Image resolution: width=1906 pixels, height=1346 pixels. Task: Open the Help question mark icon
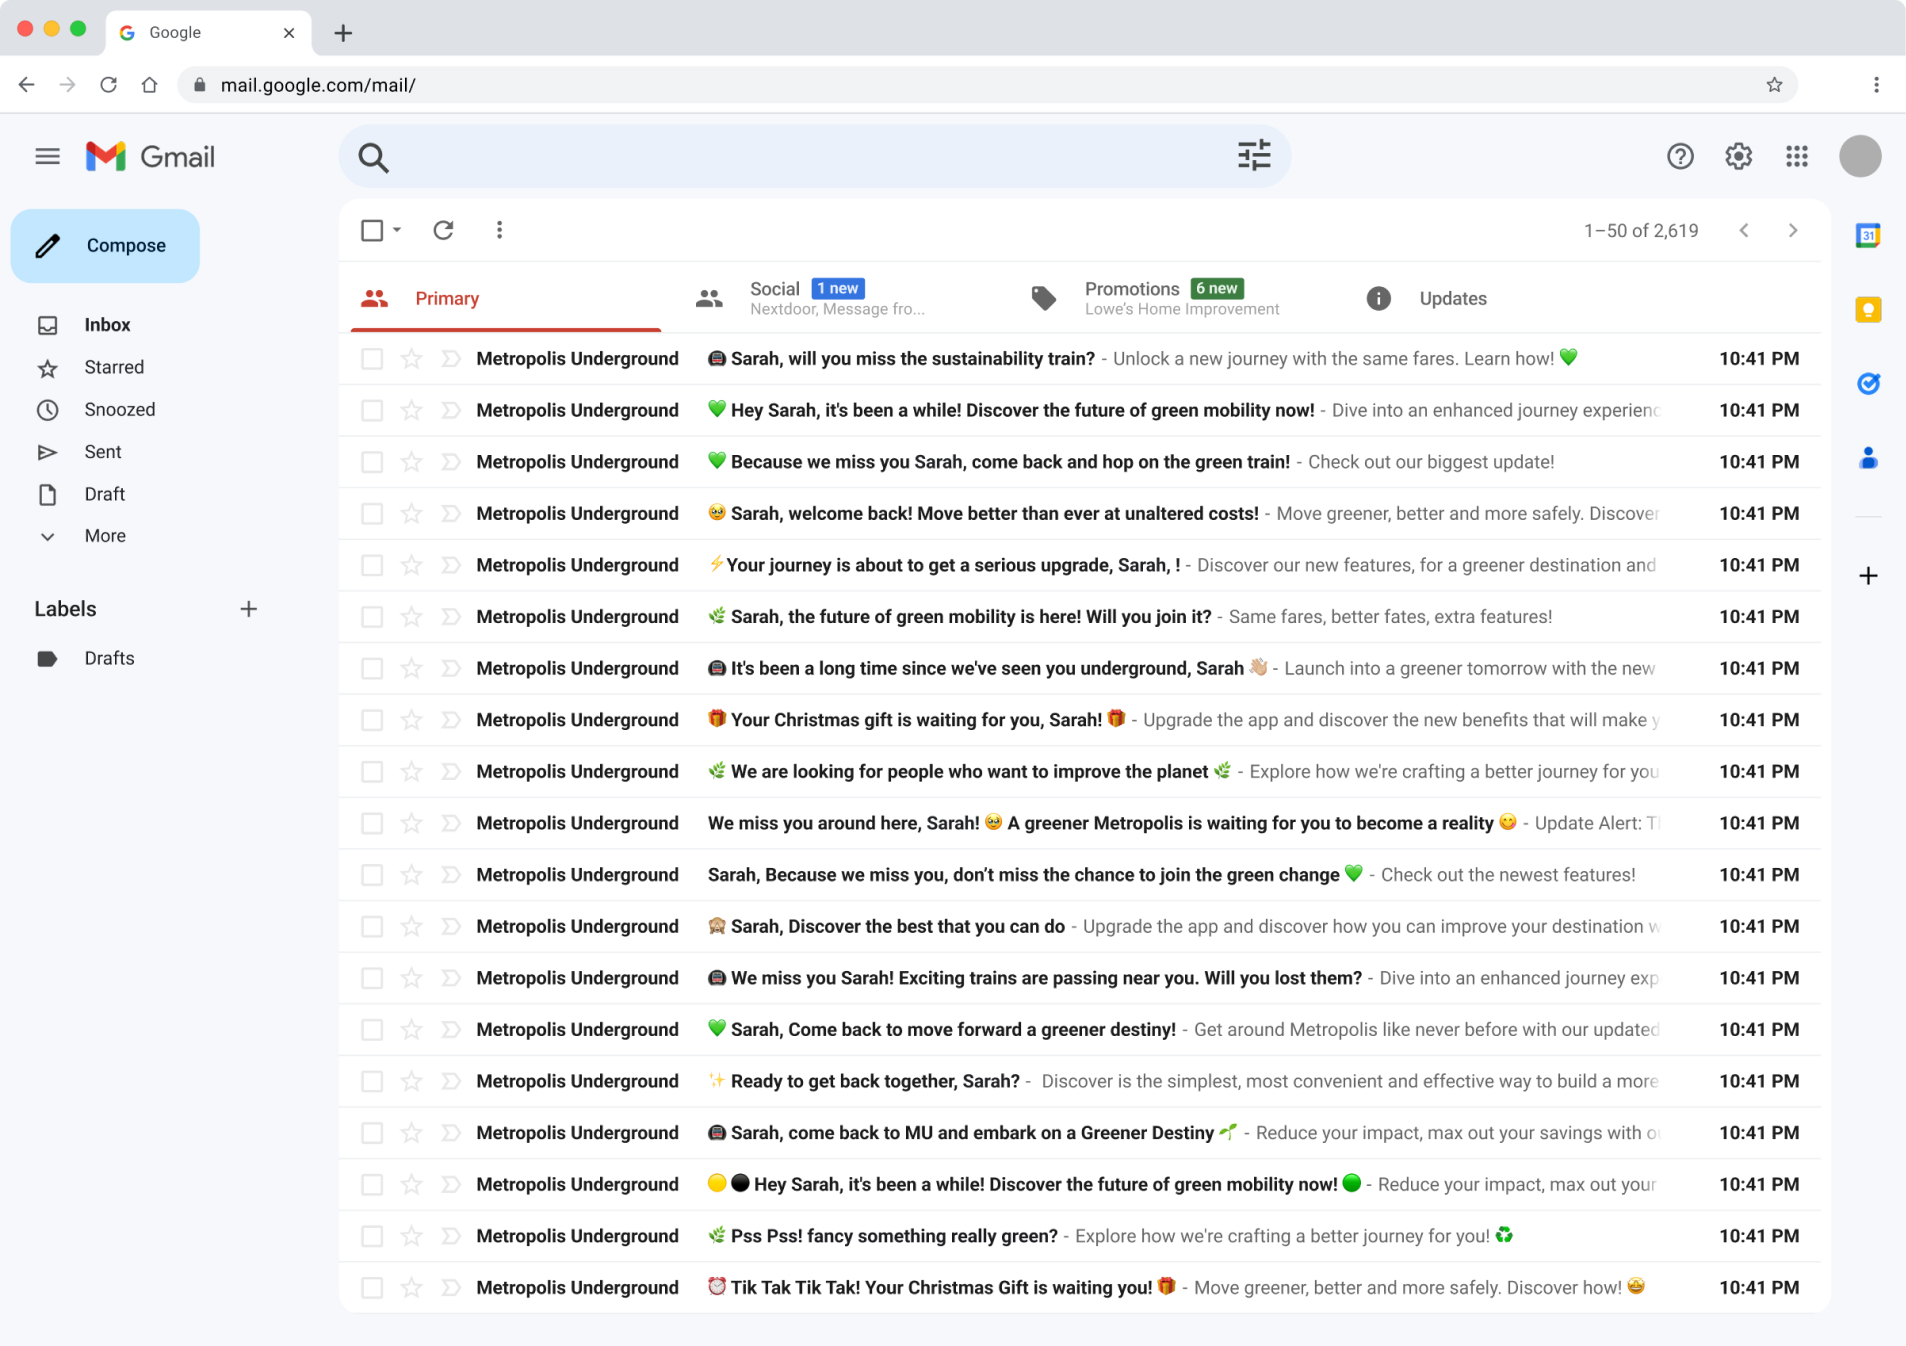click(x=1680, y=156)
